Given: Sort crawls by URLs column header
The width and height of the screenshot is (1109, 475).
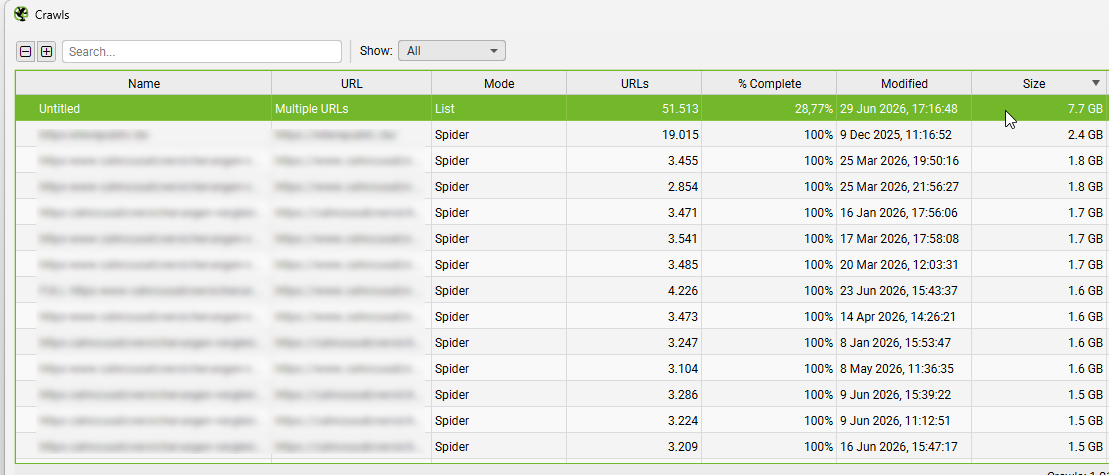Looking at the screenshot, I should tap(634, 83).
